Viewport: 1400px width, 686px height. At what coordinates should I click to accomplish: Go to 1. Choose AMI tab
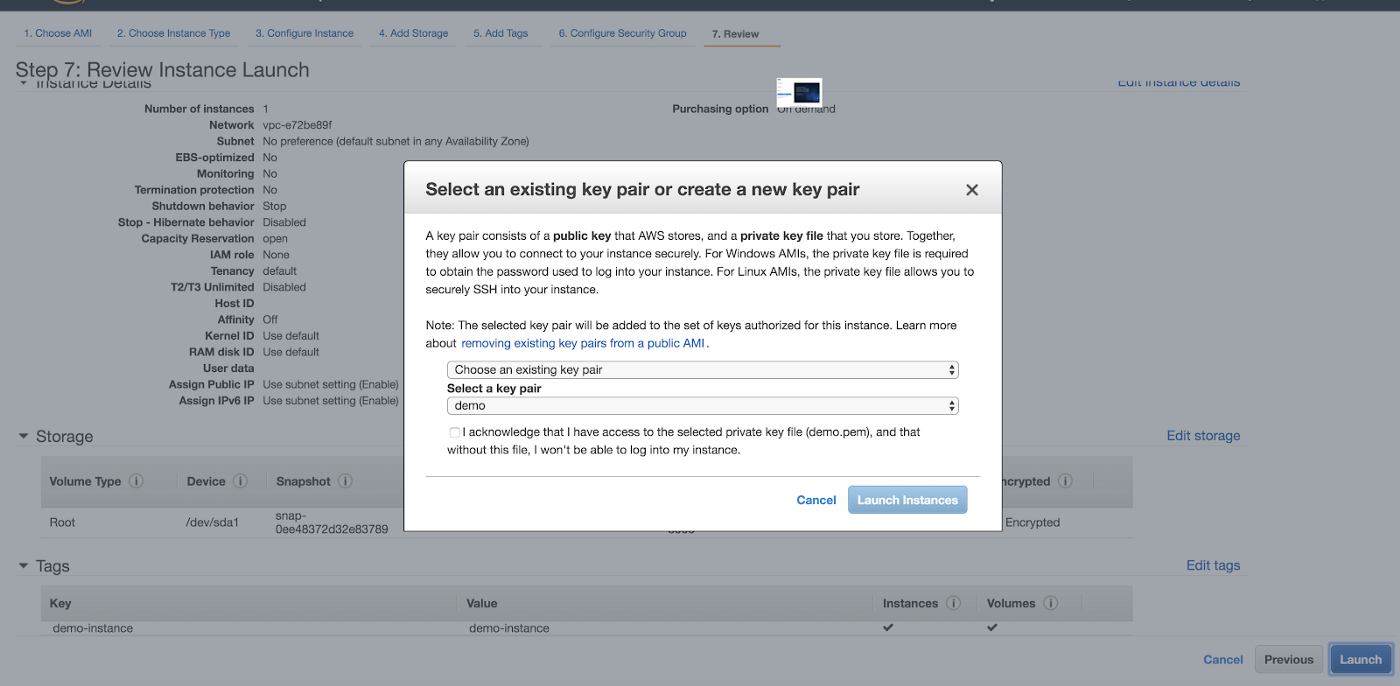pos(58,33)
